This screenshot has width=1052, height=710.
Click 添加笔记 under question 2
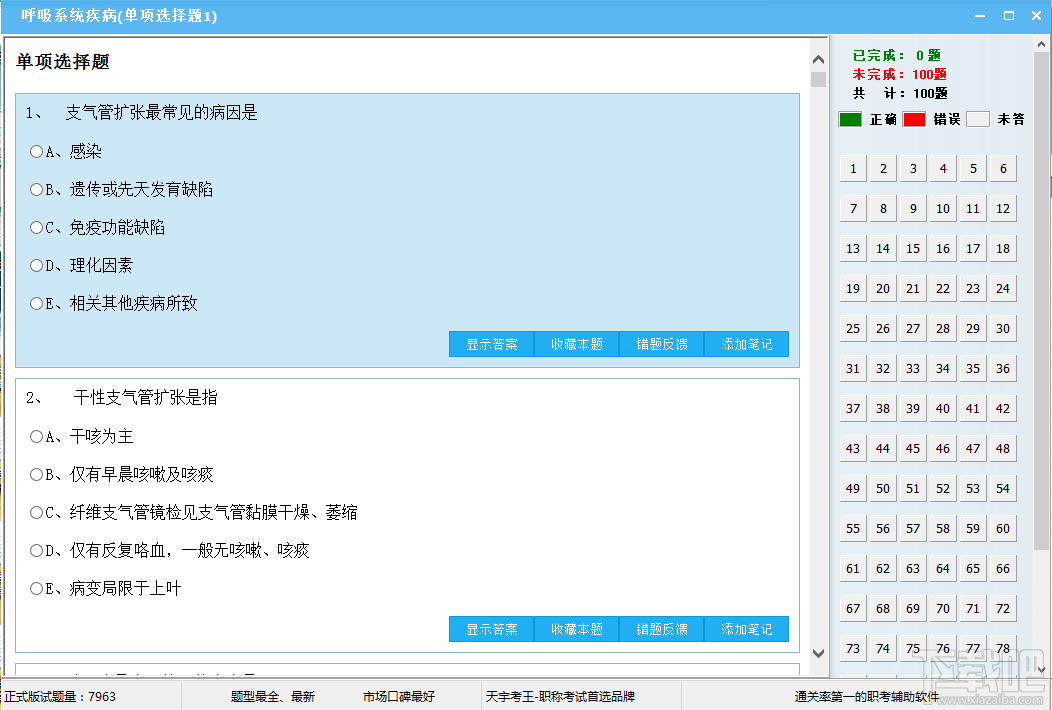coord(747,629)
